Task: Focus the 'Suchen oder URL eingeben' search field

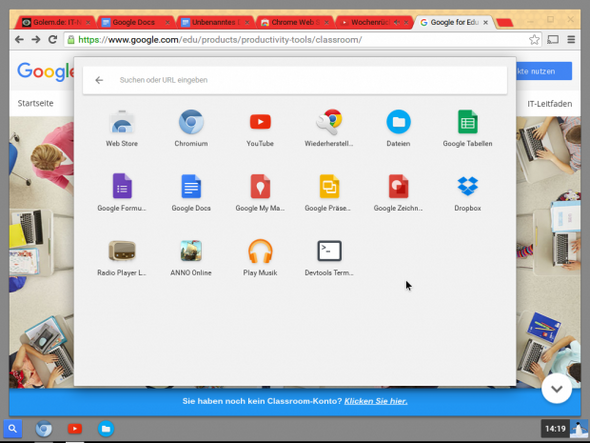Action: click(x=295, y=80)
